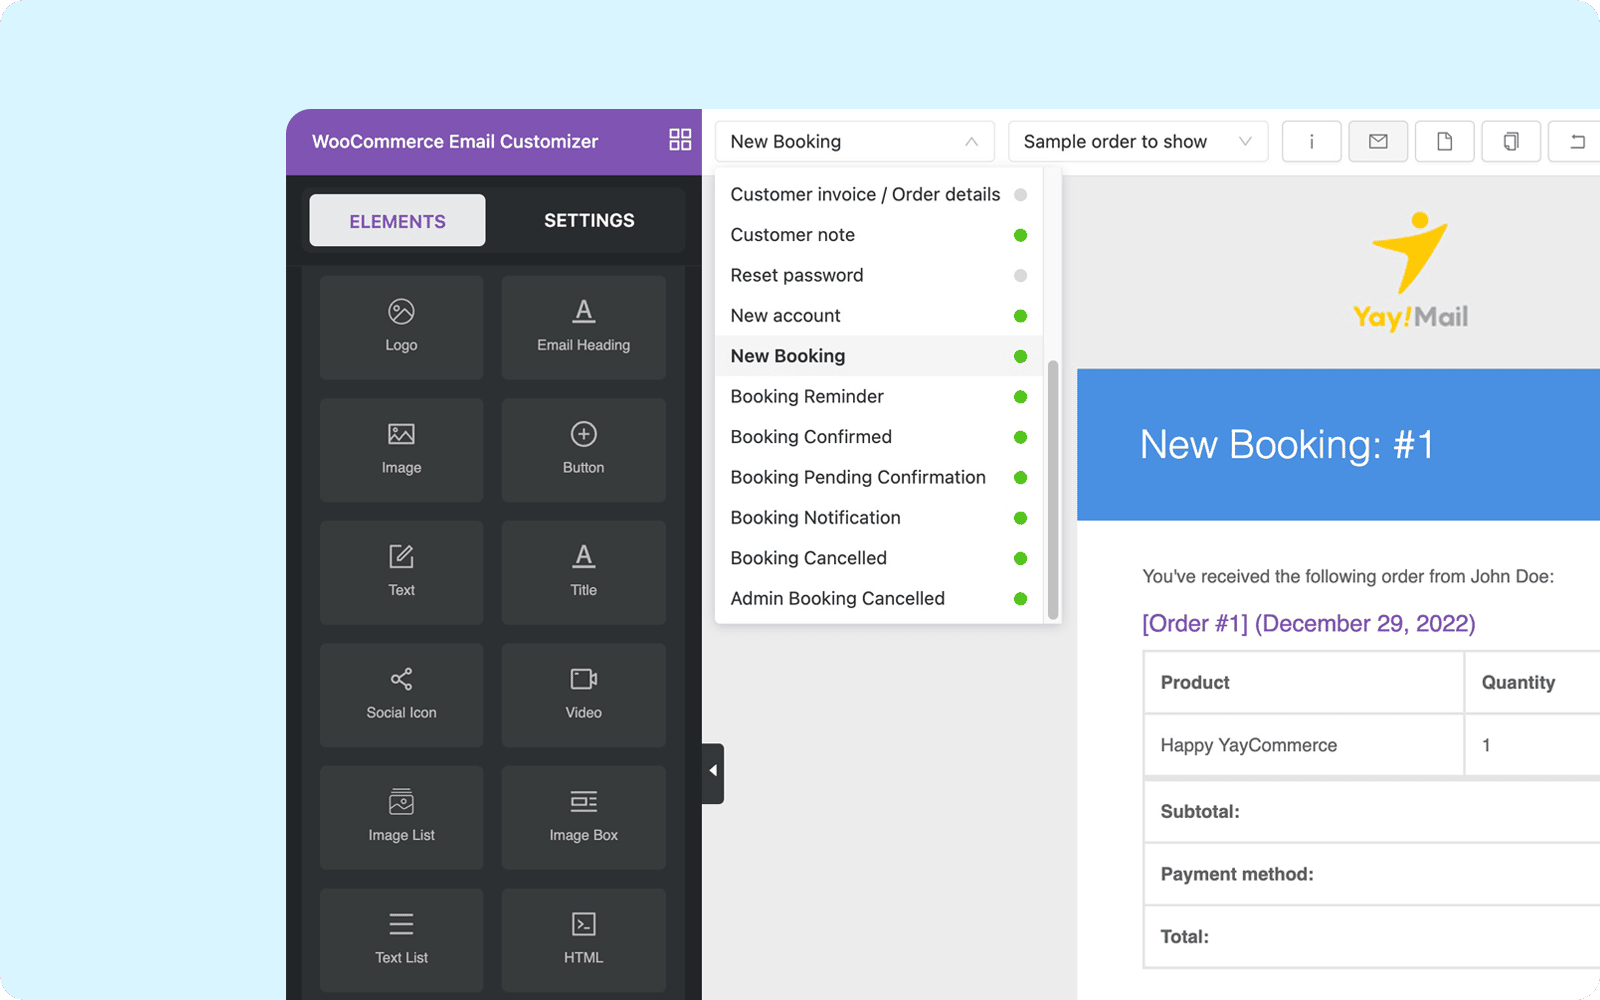The image size is (1600, 1000).
Task: Click the reset arrow toolbar icon
Action: tap(1576, 141)
